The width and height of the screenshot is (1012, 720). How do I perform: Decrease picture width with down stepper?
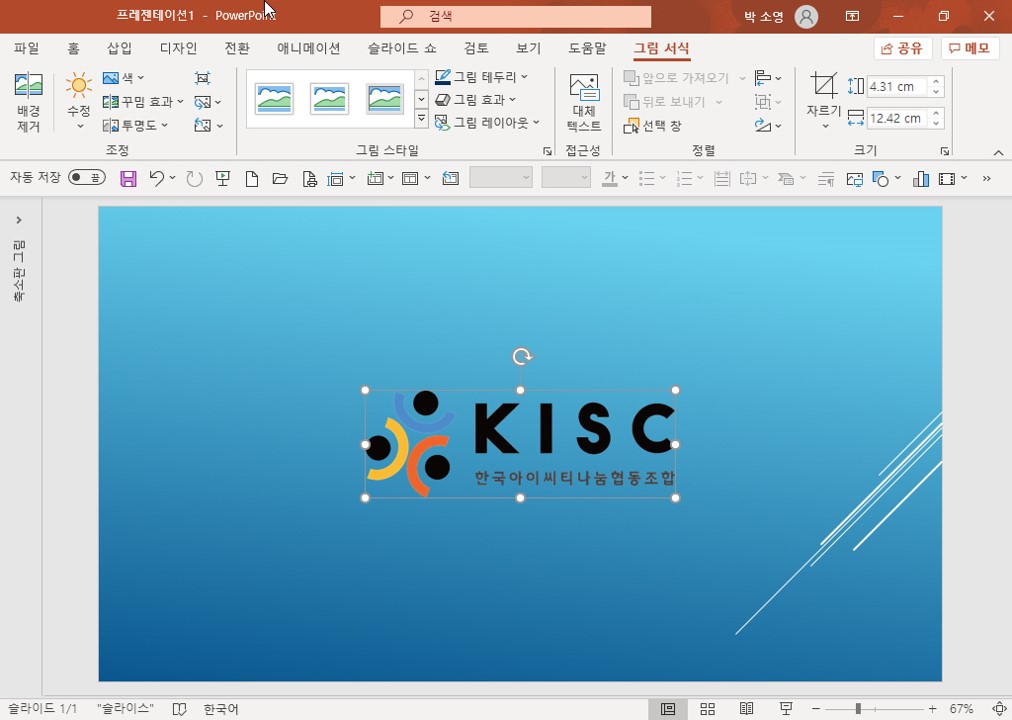(x=936, y=123)
